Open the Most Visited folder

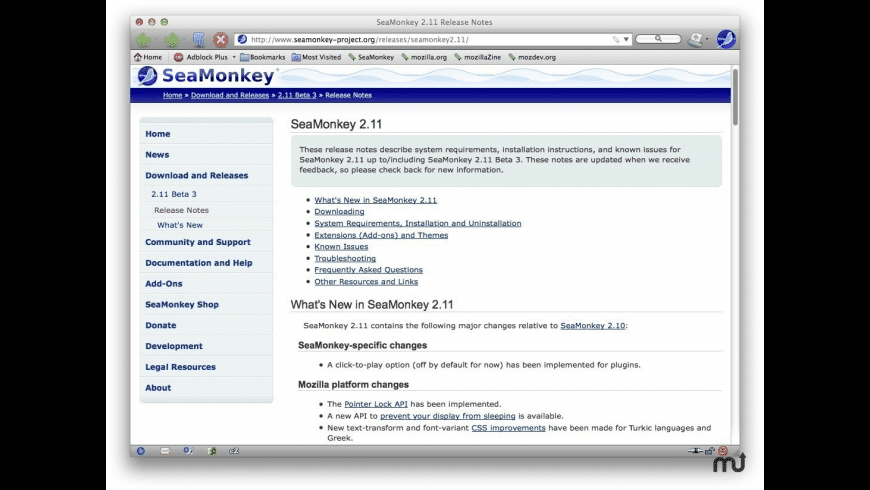[x=316, y=57]
